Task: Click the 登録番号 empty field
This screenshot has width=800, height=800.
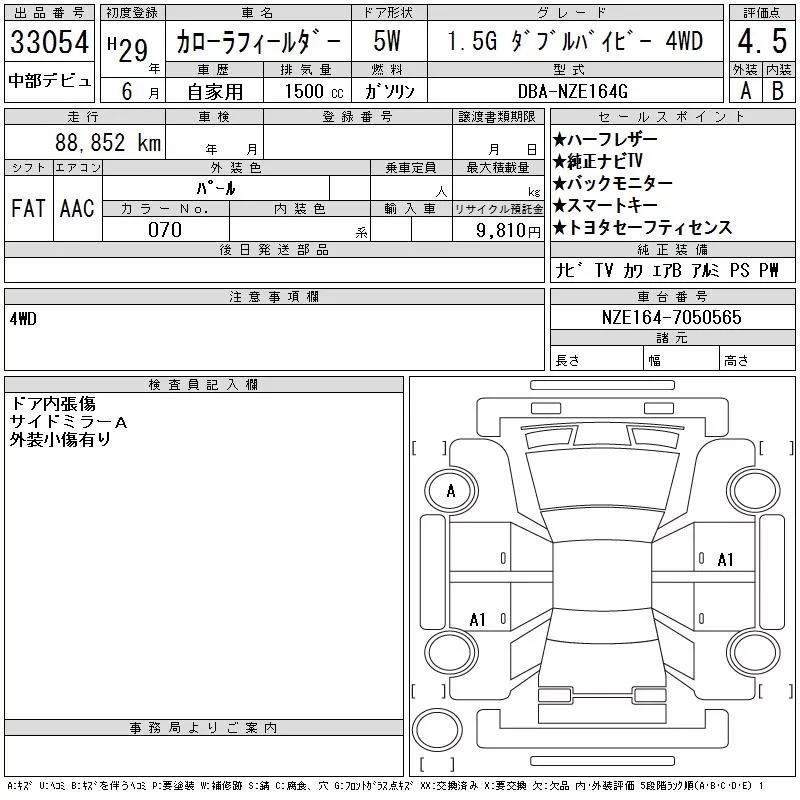Action: click(x=358, y=141)
